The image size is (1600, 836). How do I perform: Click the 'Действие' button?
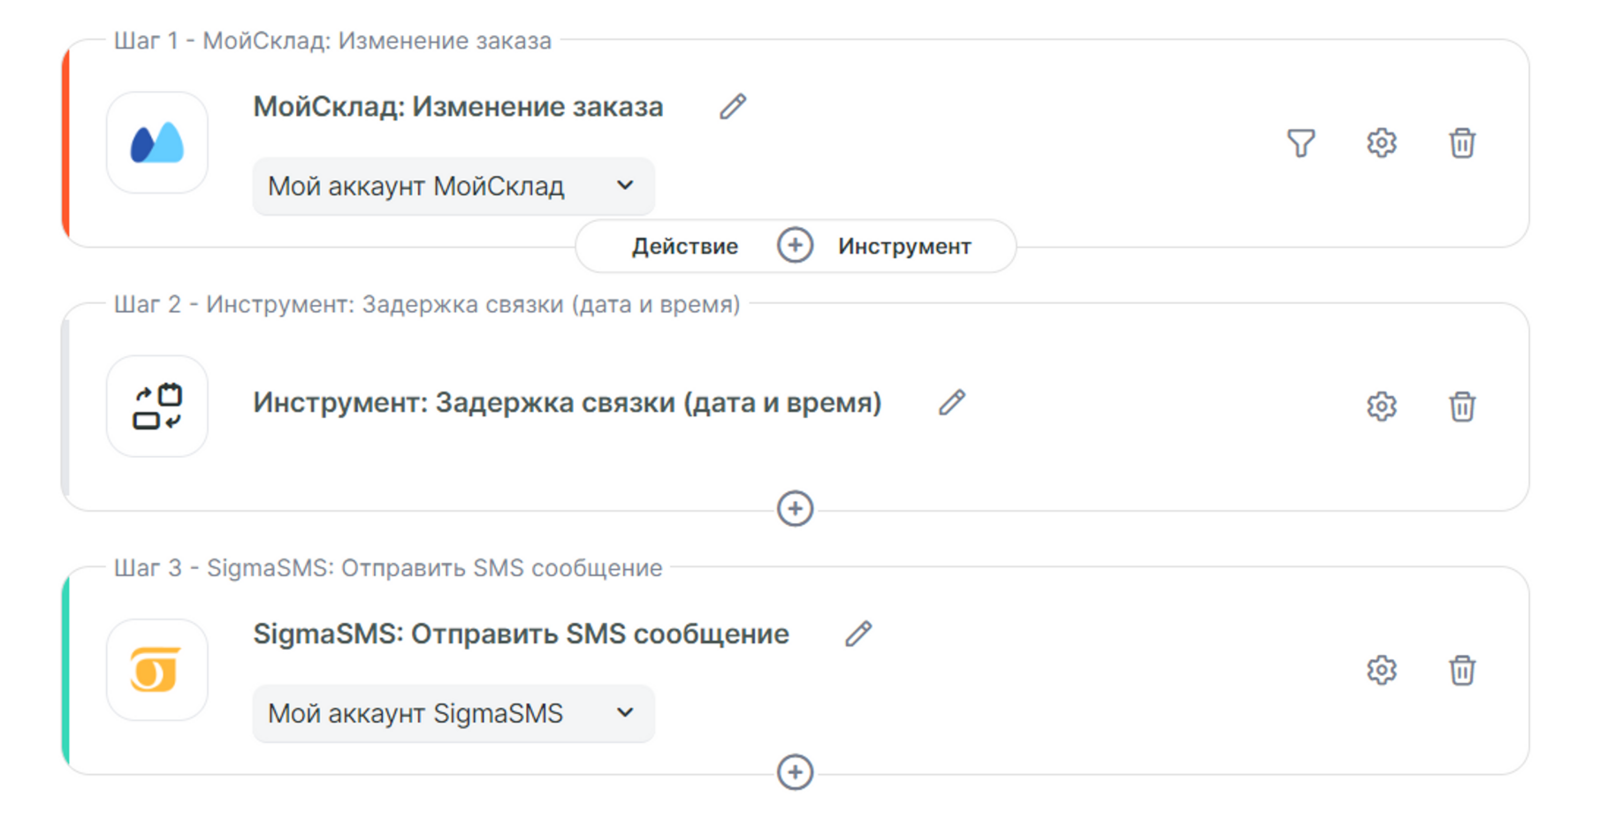tap(685, 246)
